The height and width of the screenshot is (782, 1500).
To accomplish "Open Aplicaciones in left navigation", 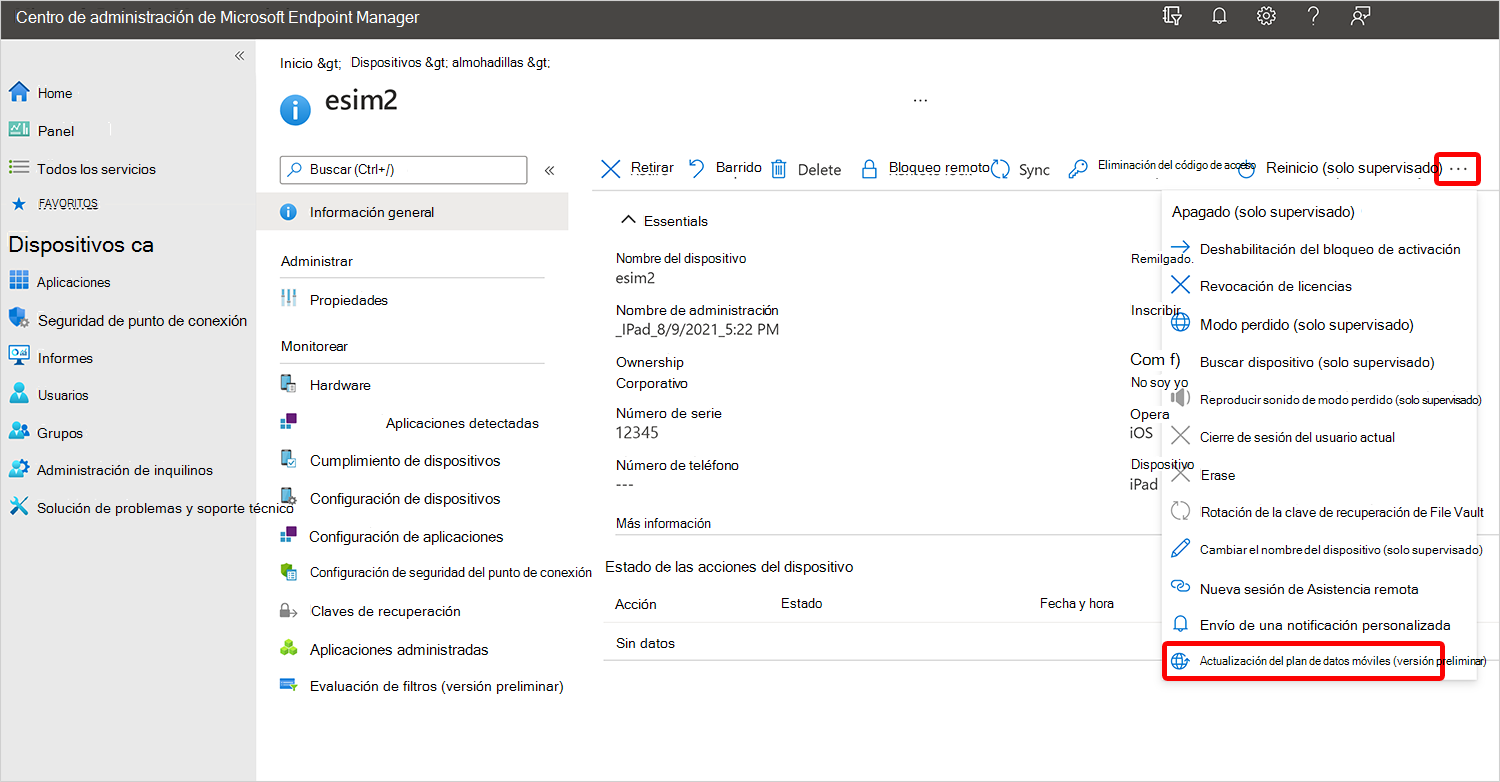I will [74, 282].
